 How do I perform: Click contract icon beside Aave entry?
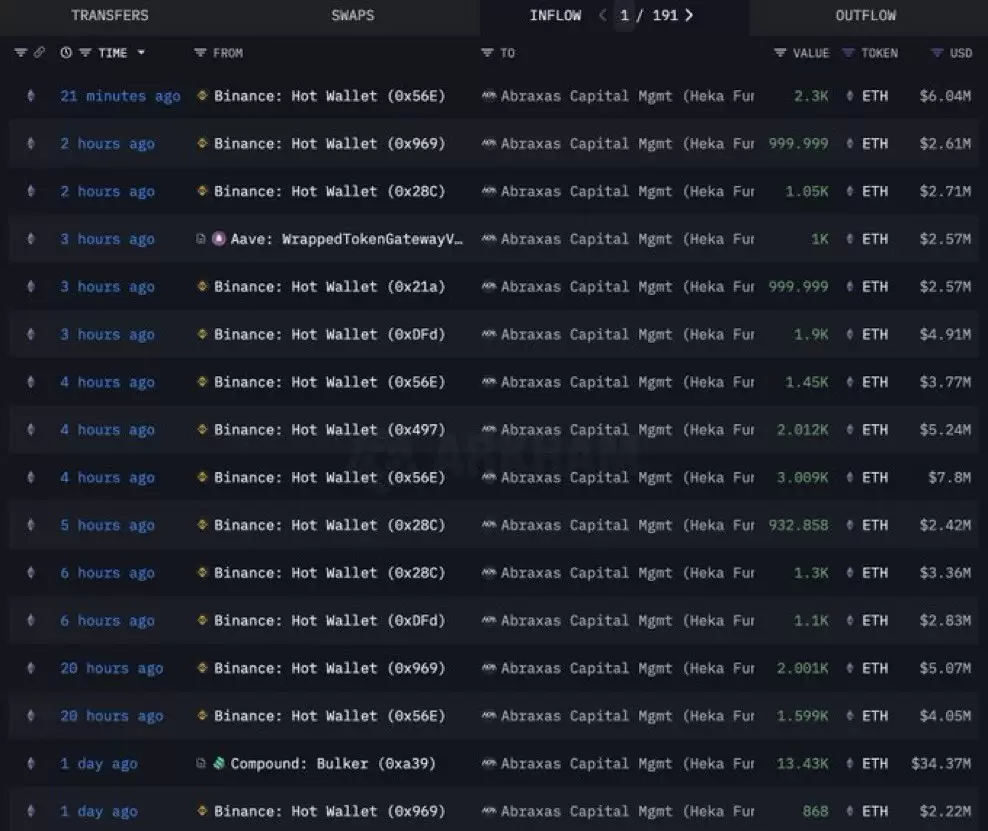200,239
